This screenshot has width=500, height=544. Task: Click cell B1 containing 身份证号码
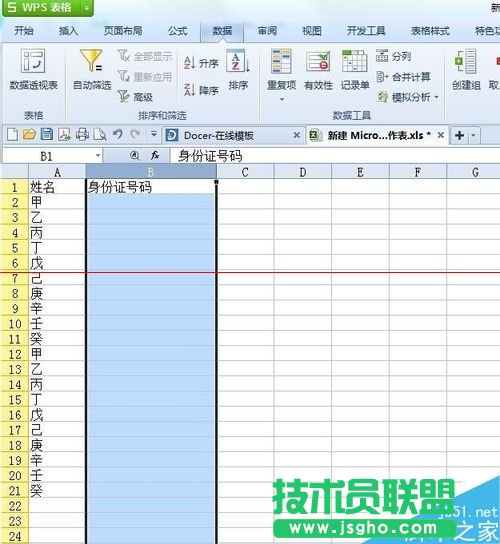(x=151, y=187)
